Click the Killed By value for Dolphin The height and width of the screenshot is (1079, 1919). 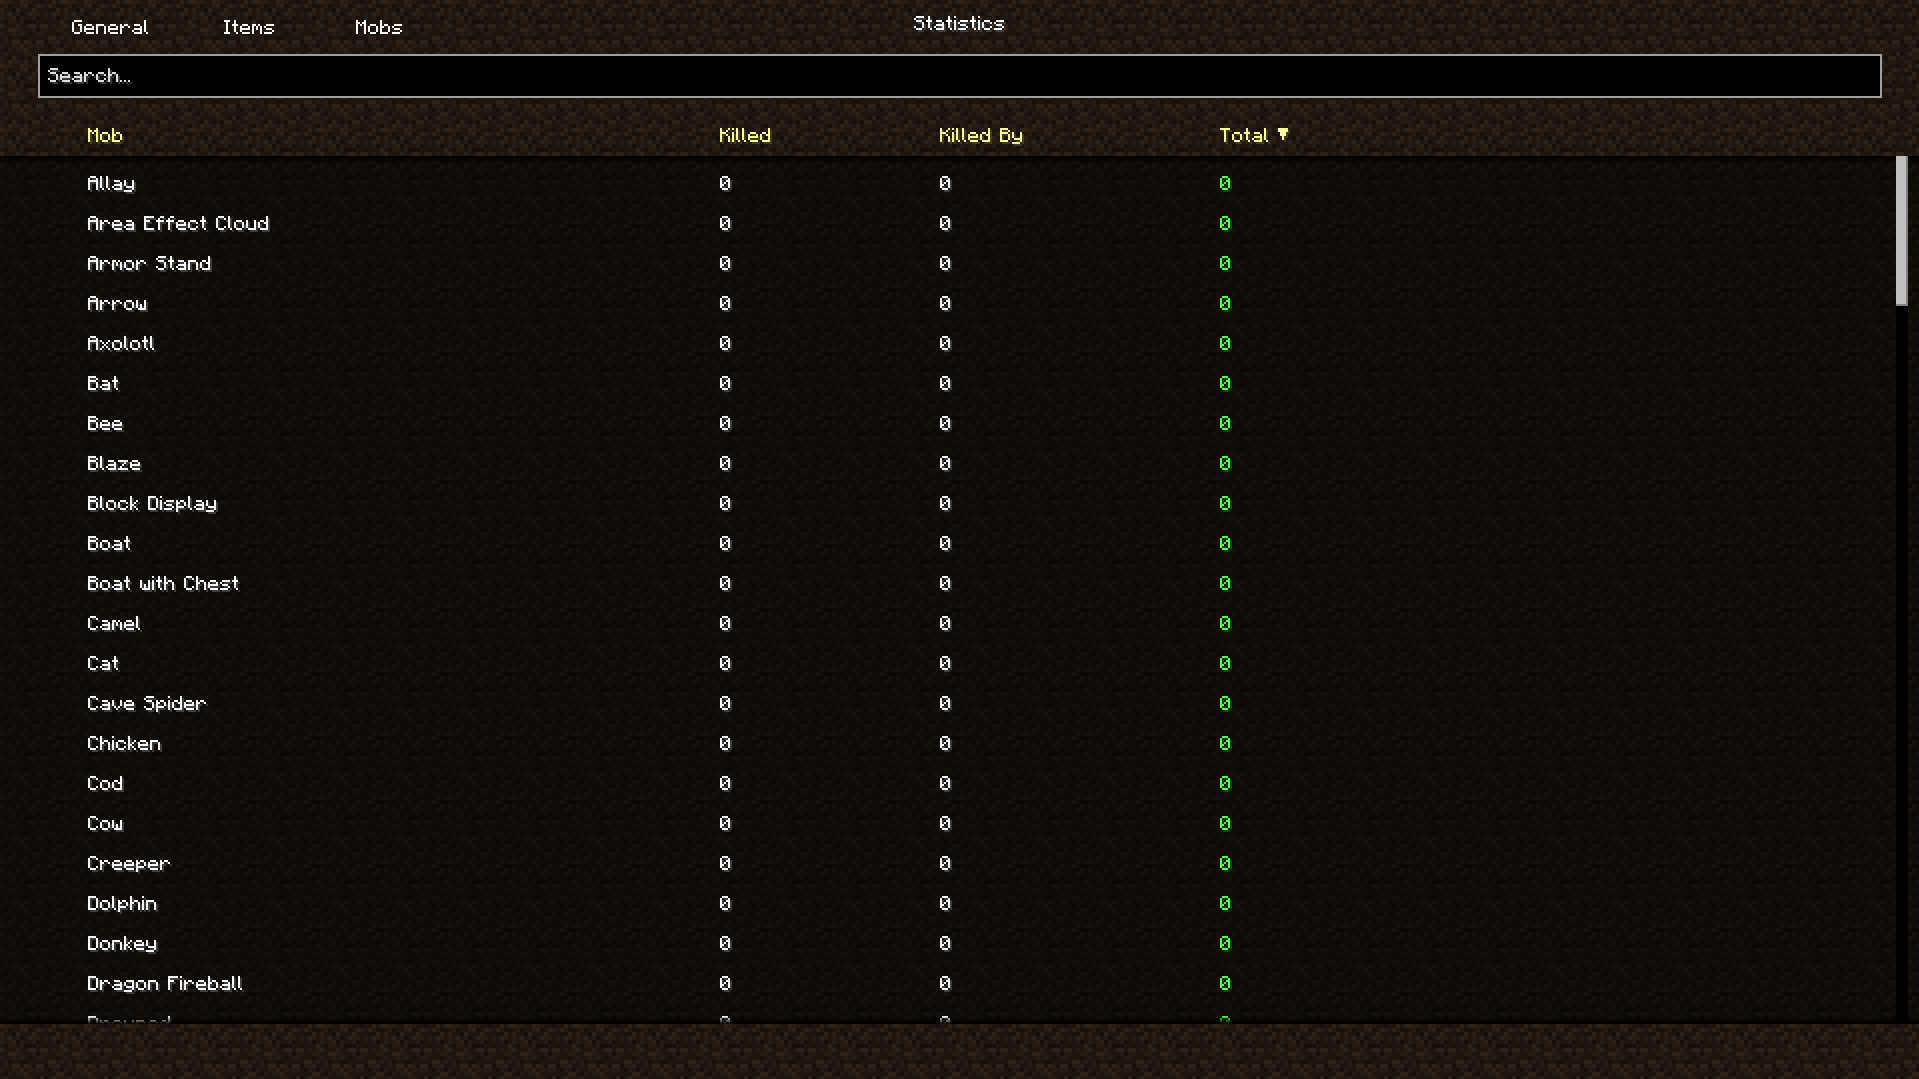pos(944,903)
